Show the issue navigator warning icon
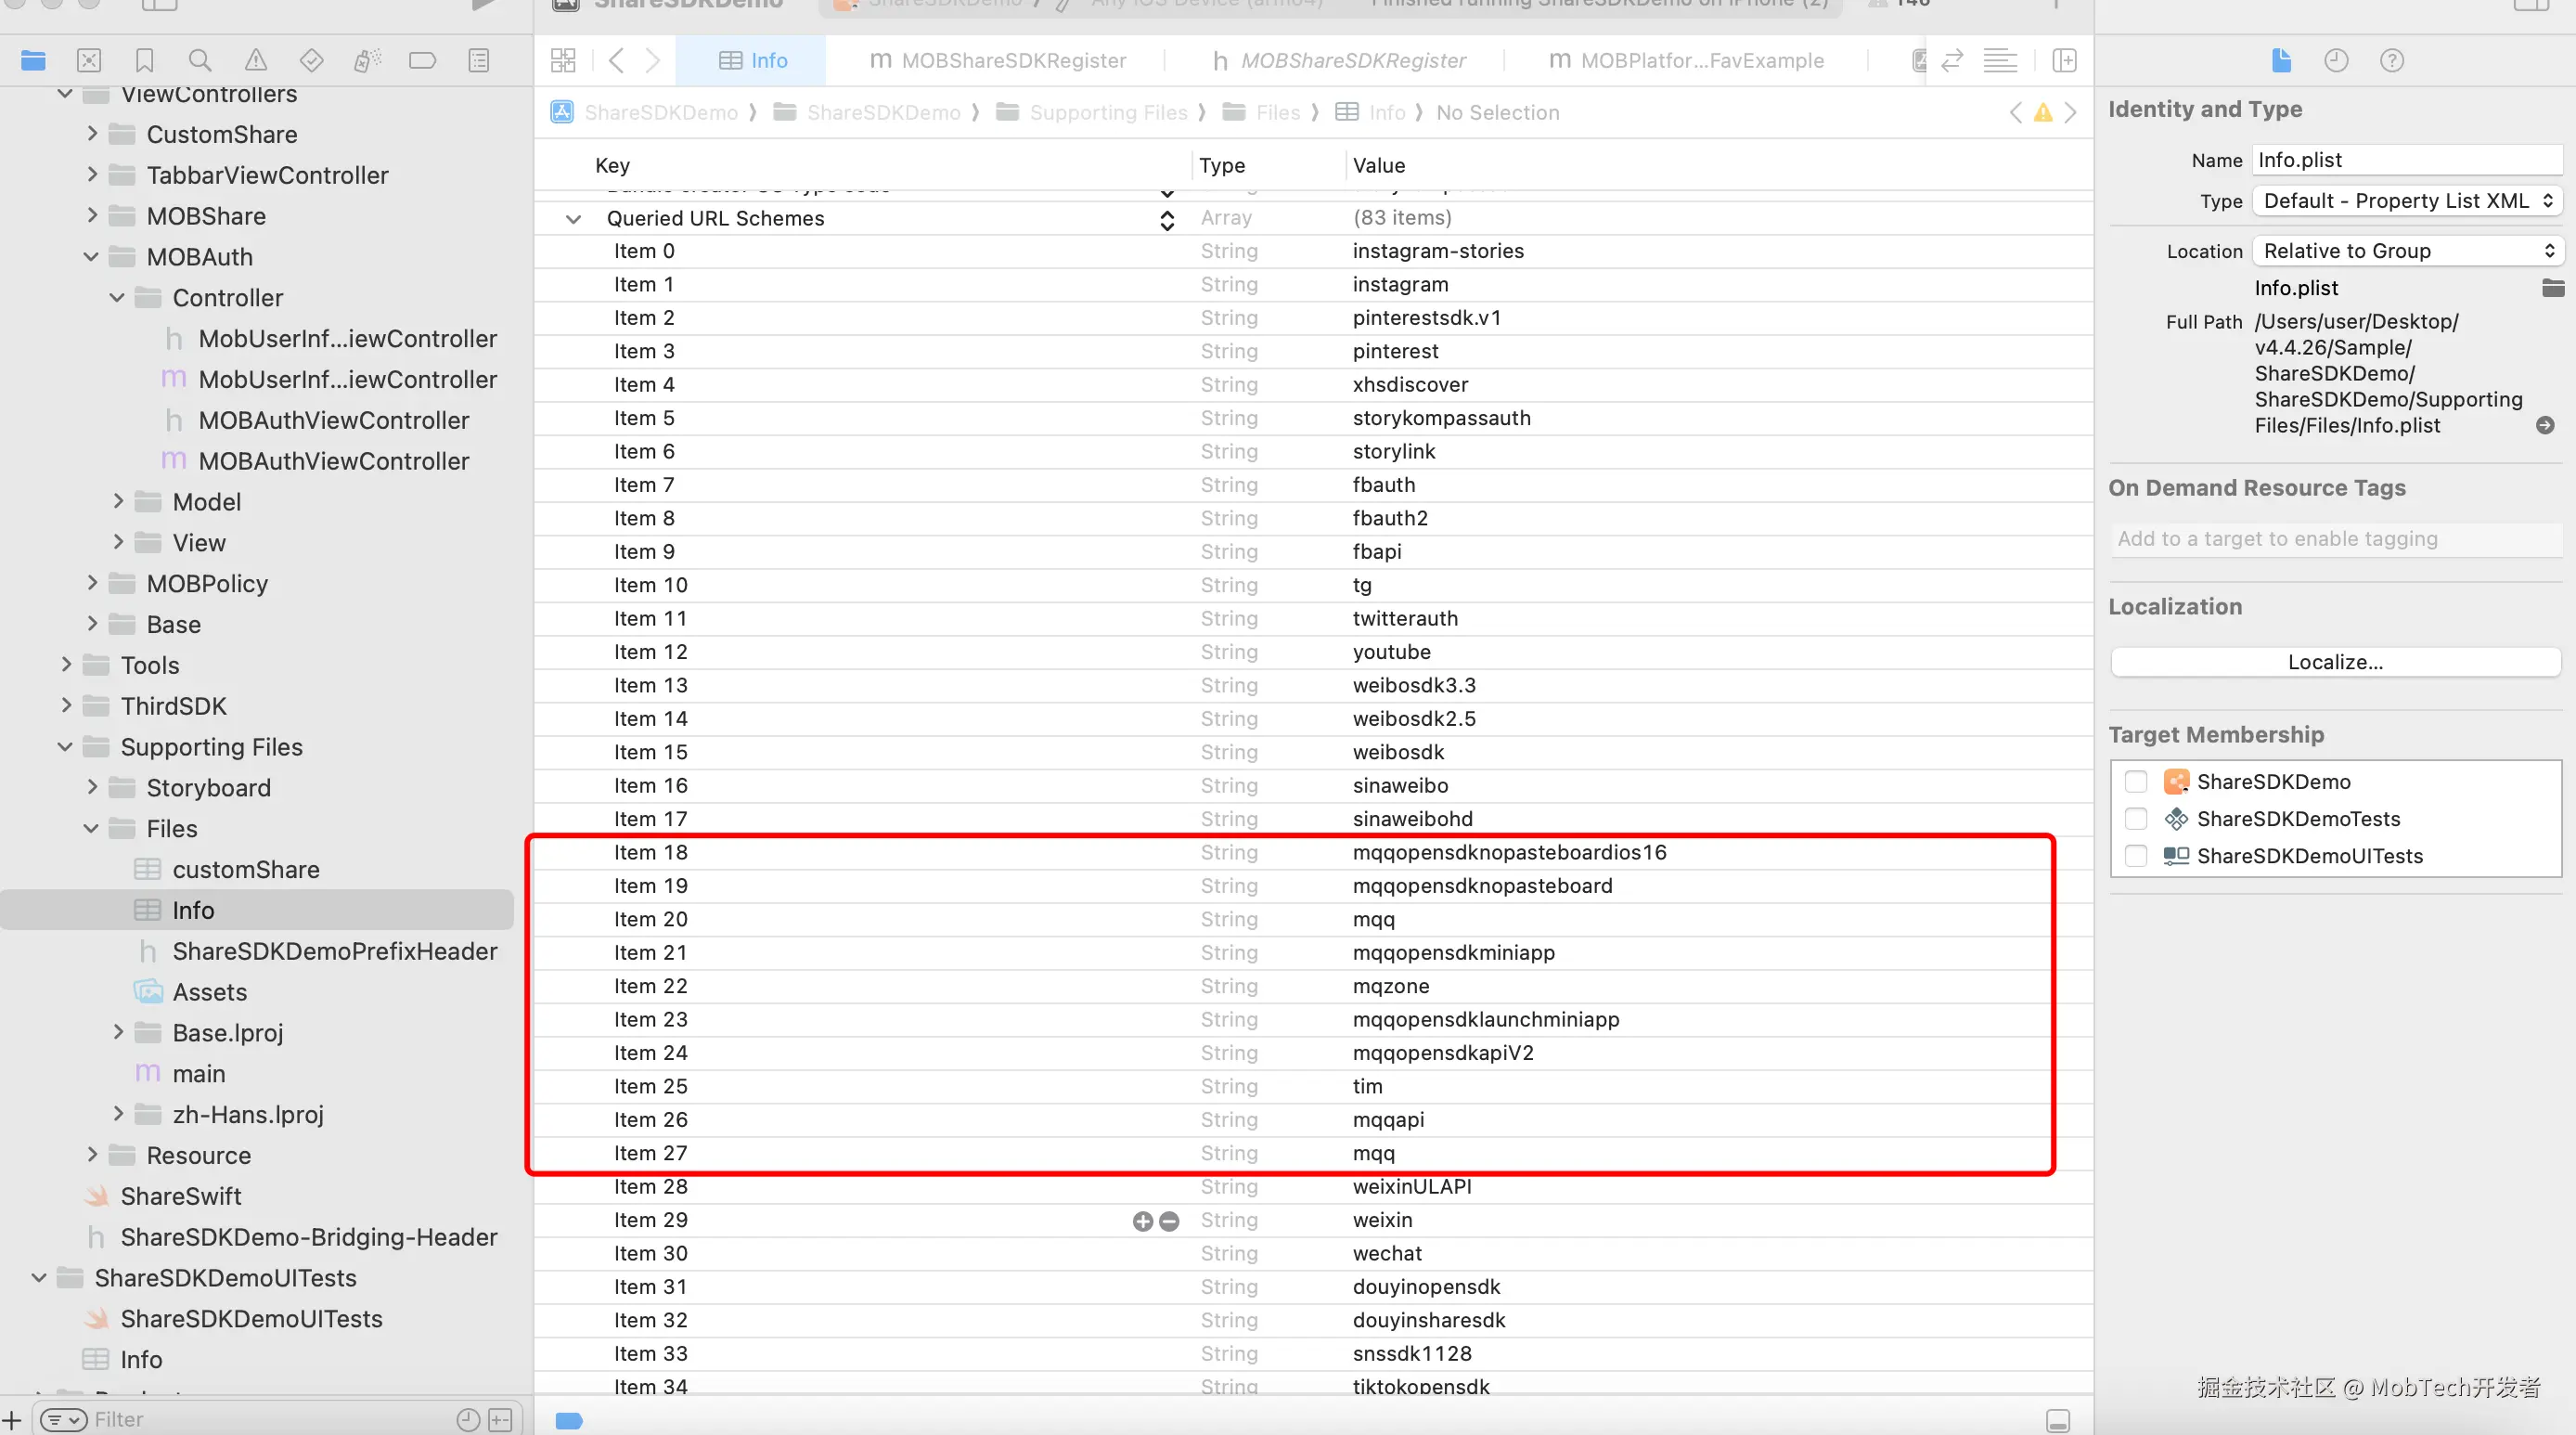The image size is (2576, 1435). (x=256, y=61)
